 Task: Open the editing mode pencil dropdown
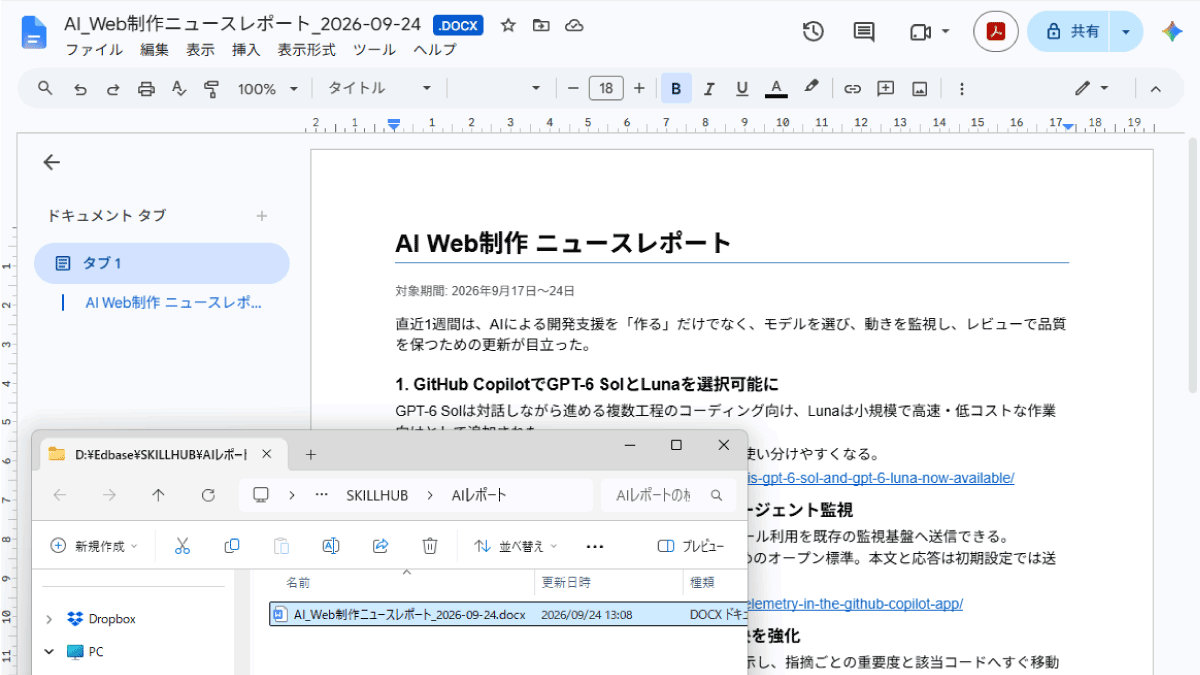point(1091,89)
